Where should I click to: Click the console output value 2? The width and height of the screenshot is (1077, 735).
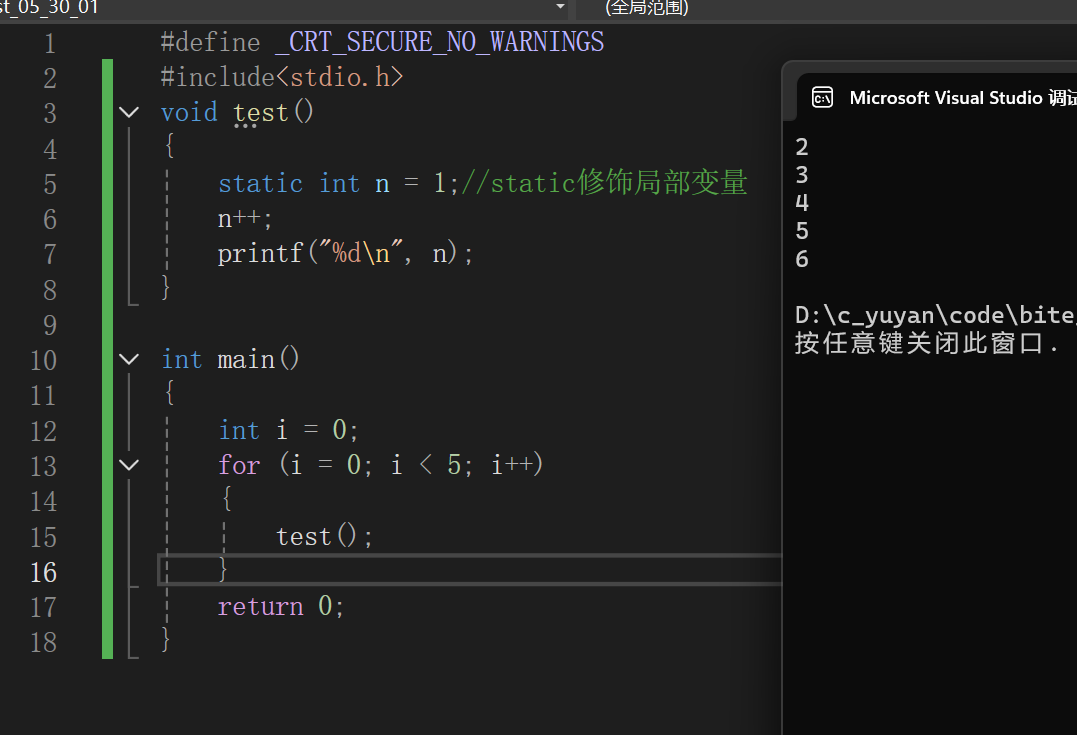point(802,147)
